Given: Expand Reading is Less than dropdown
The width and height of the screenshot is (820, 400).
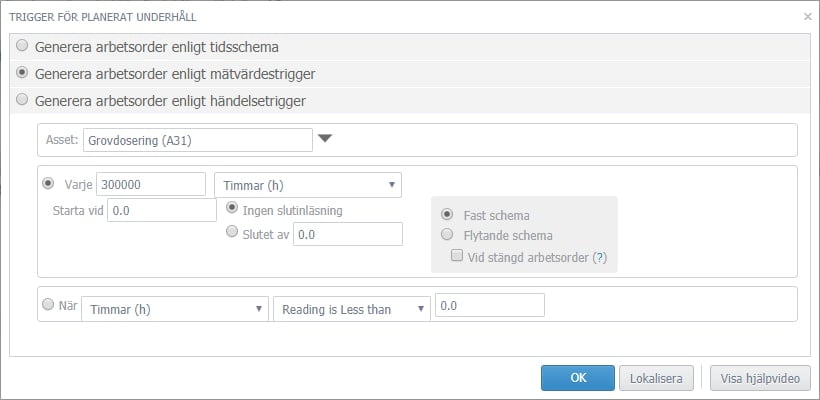Looking at the screenshot, I should [x=351, y=309].
